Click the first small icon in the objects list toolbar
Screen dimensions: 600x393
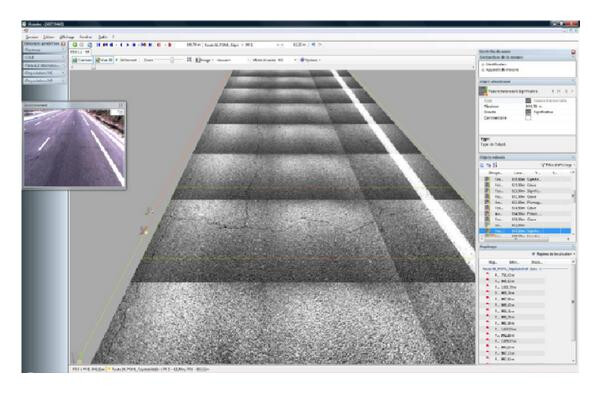pos(482,165)
